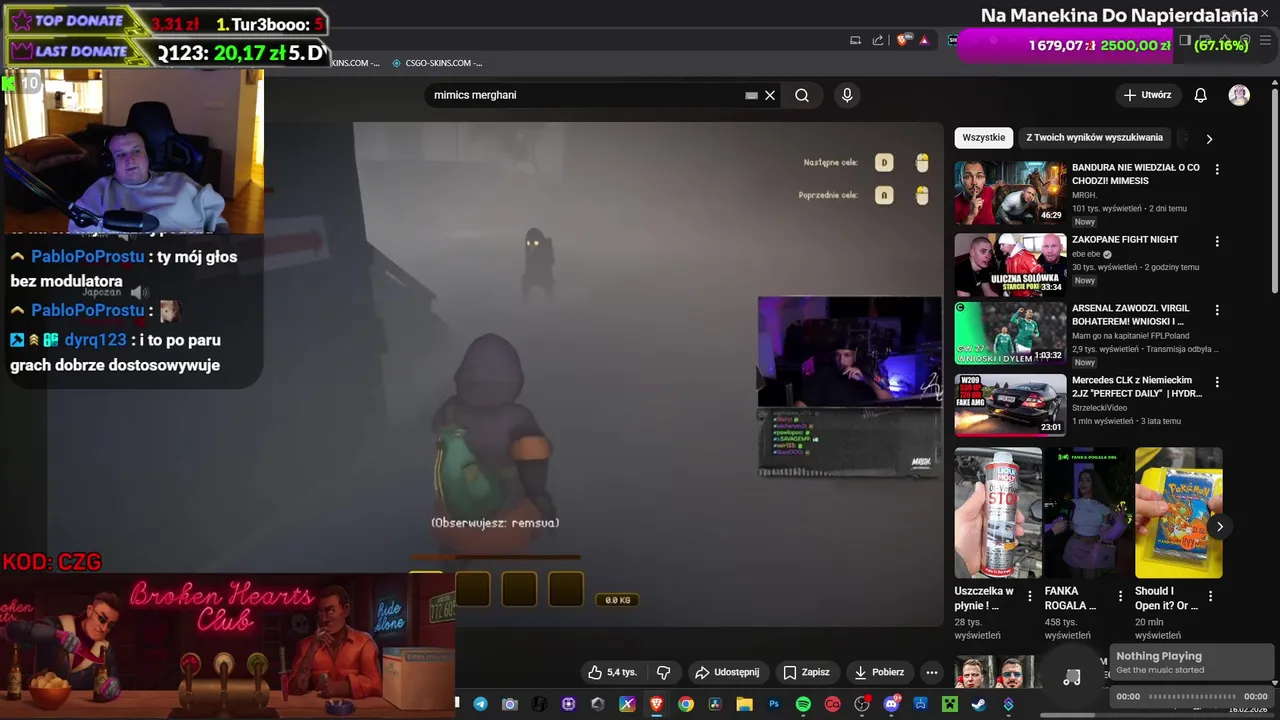Go to the StrzeleckiVideo channel

tap(1100, 408)
